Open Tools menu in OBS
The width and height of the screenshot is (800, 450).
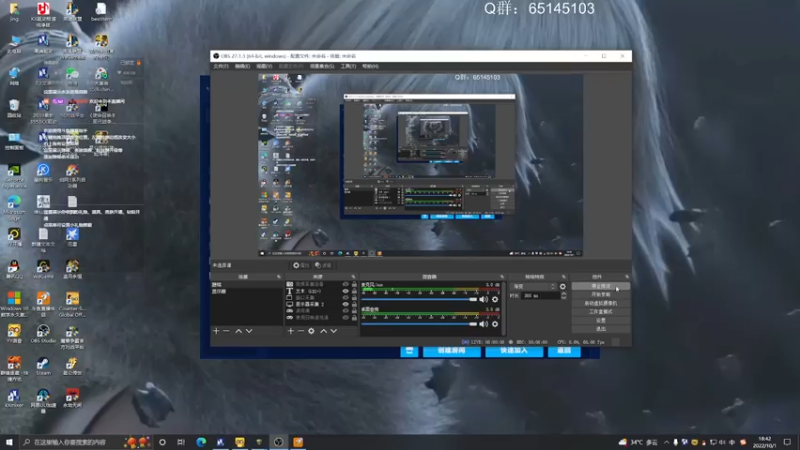click(x=348, y=66)
